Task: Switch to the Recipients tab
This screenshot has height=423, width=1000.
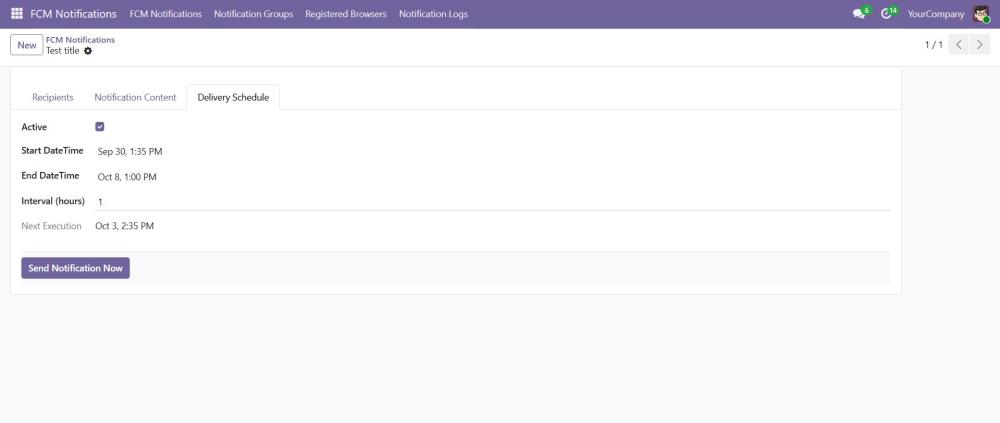Action: tap(52, 97)
